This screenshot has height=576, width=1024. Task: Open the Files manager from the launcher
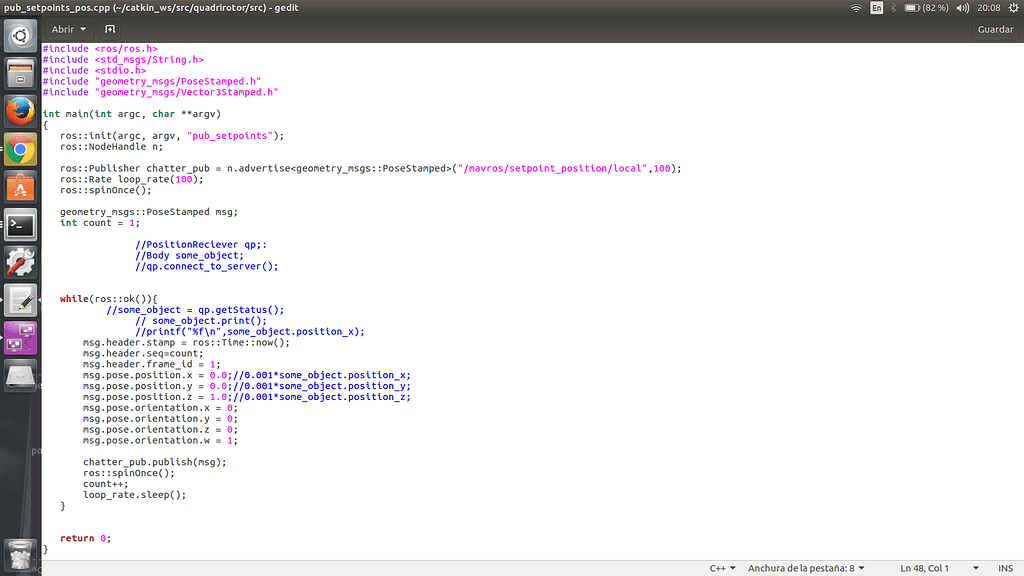(x=20, y=71)
